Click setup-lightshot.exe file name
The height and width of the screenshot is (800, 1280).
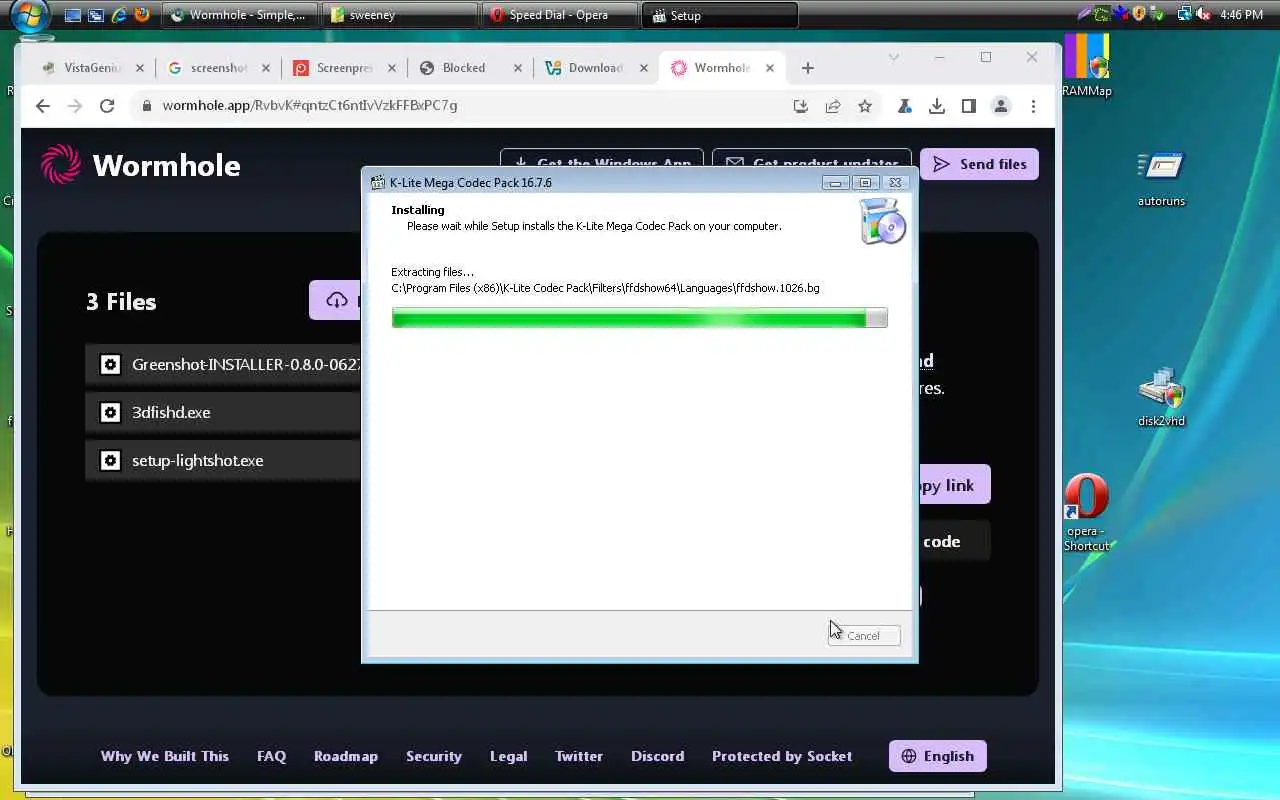click(x=198, y=460)
